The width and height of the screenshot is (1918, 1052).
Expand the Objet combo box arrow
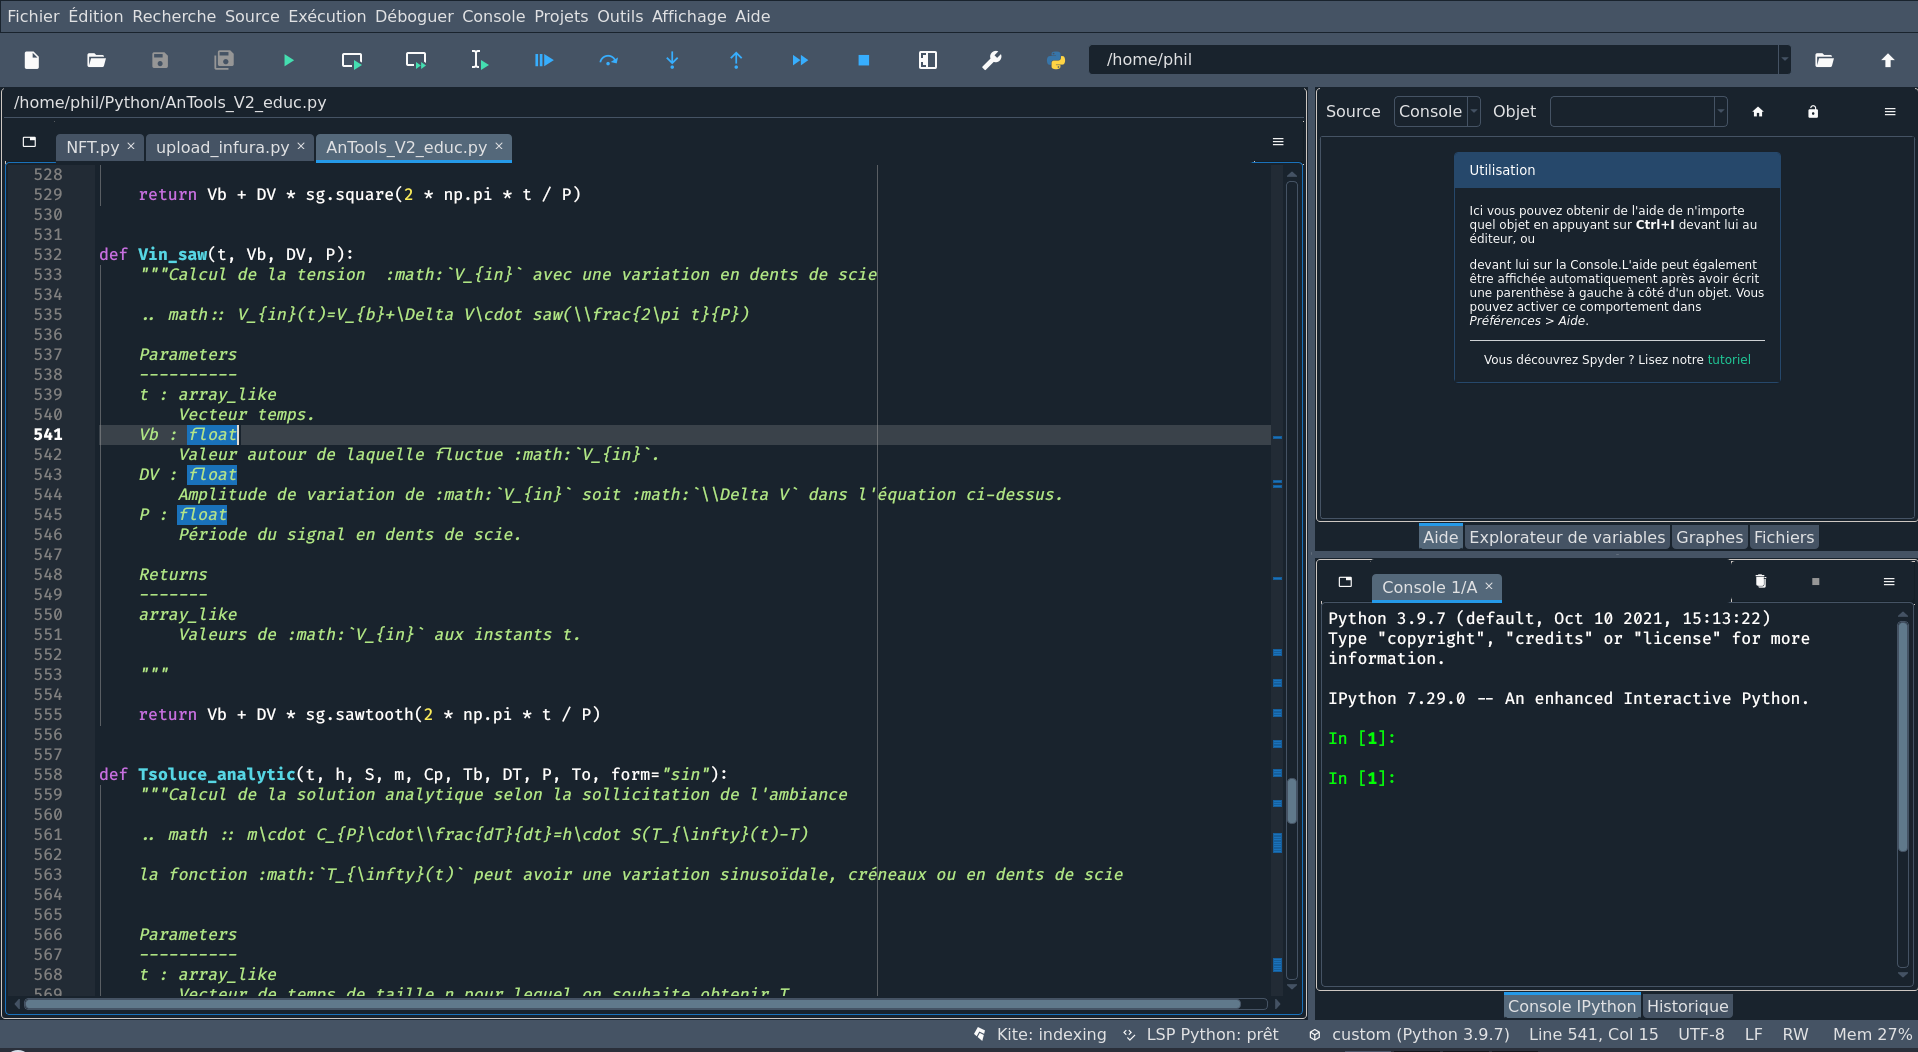1721,112
